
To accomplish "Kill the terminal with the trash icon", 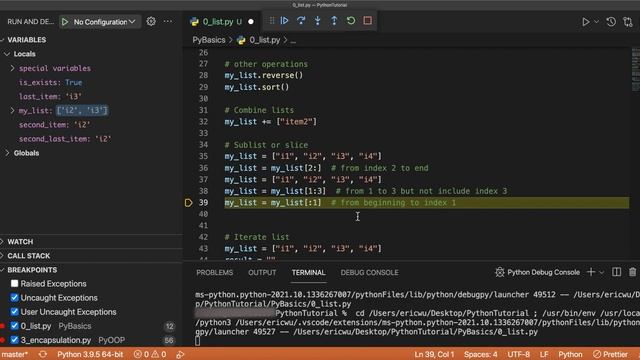I will 632,272.
